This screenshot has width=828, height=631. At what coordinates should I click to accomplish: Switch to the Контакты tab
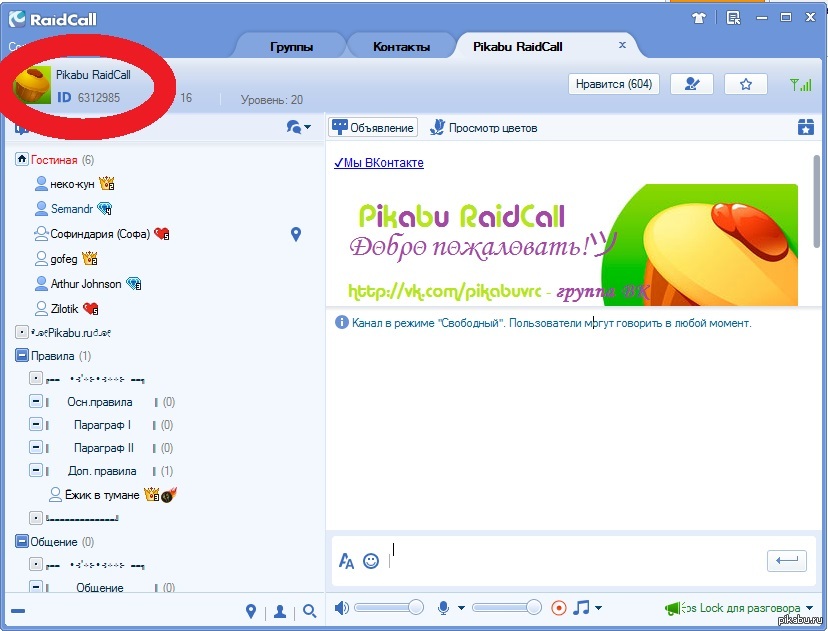pyautogui.click(x=401, y=46)
